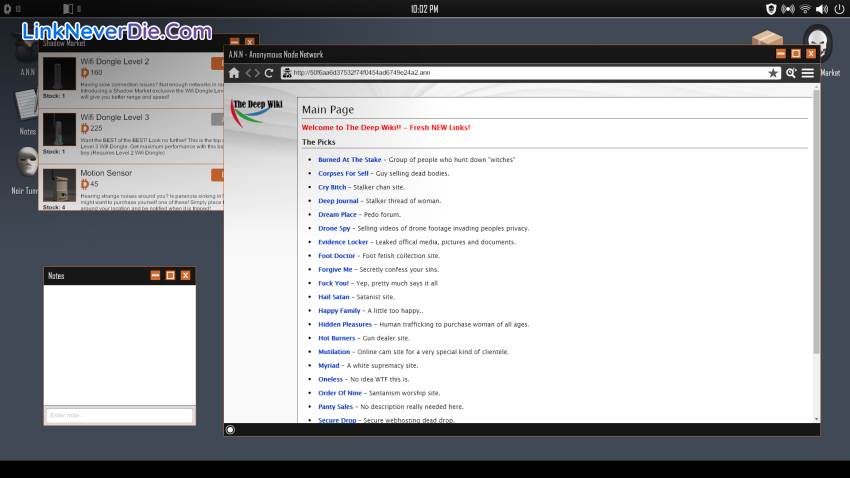The height and width of the screenshot is (478, 850).
Task: Open the Burned At The Stake link
Action: click(349, 160)
